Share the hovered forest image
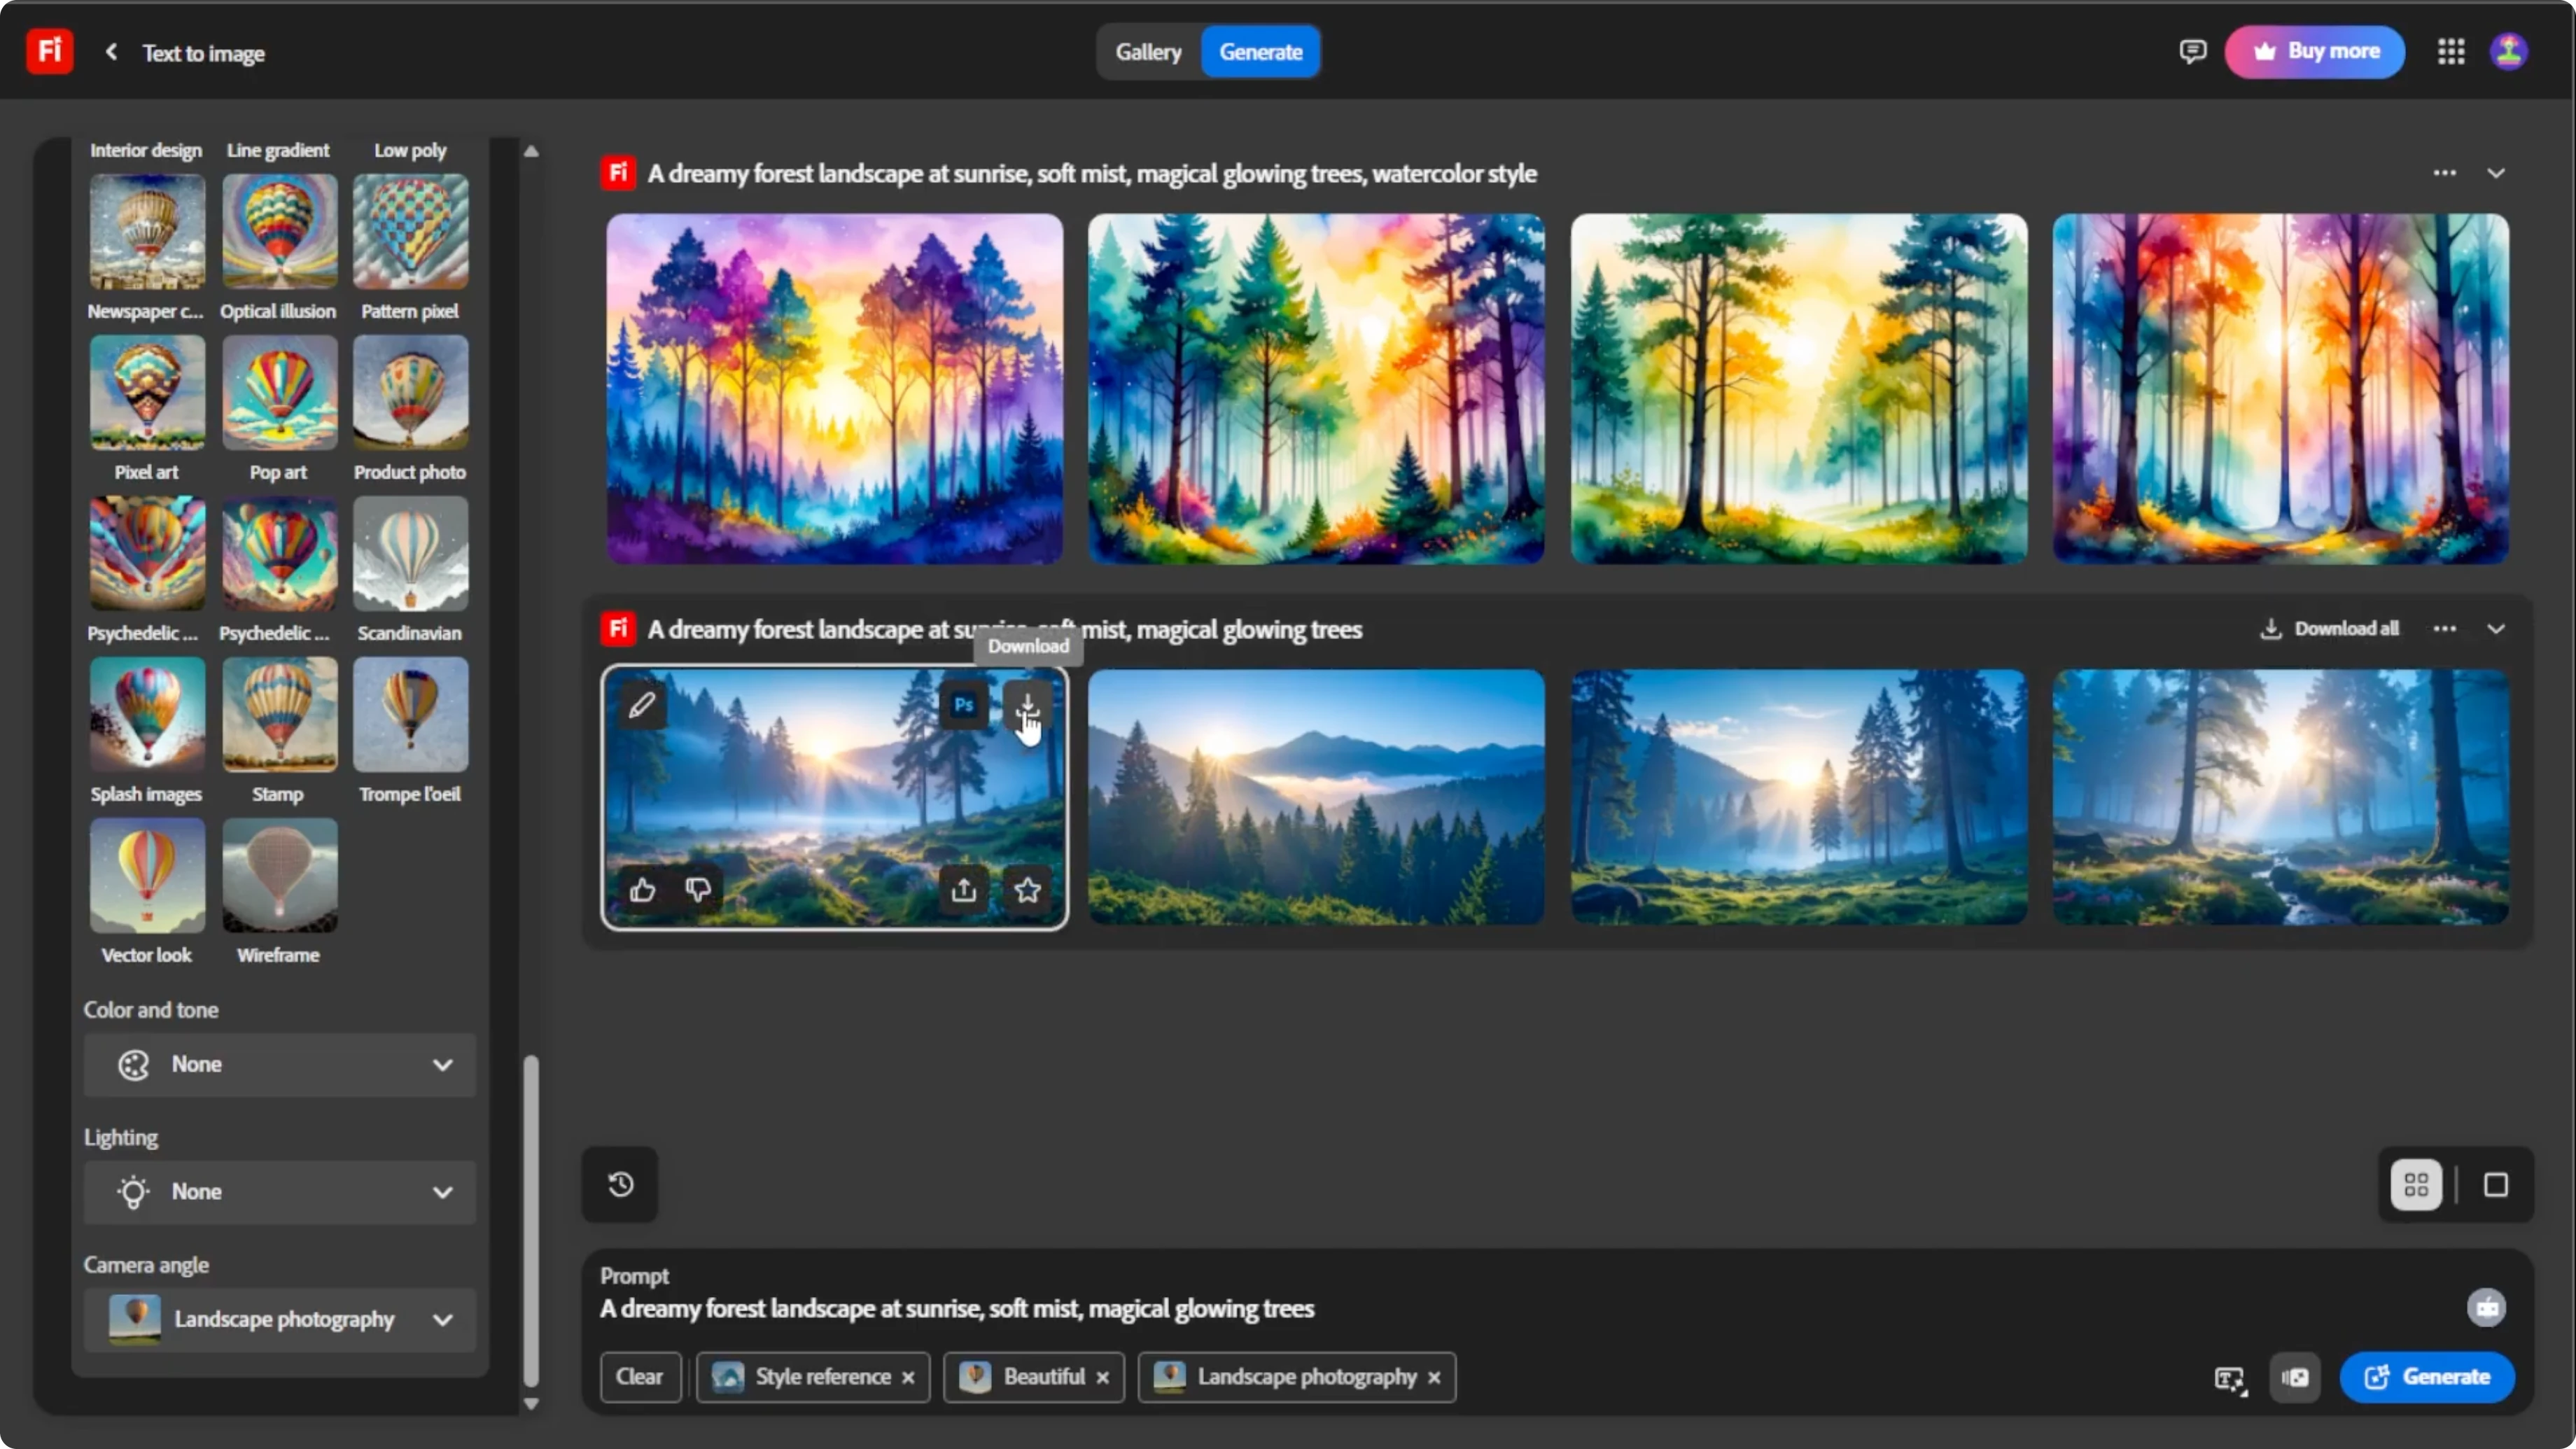 pyautogui.click(x=963, y=889)
